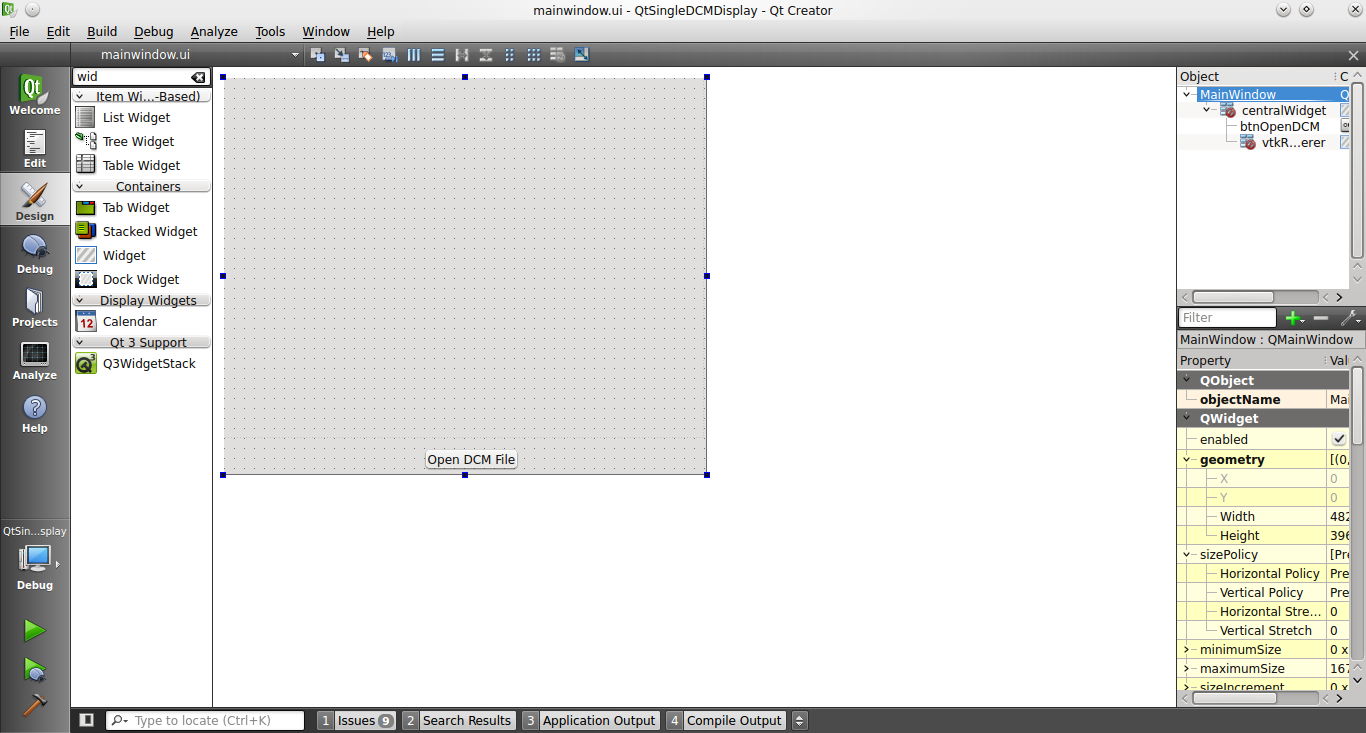
Task: Open the Window menu
Action: [326, 31]
